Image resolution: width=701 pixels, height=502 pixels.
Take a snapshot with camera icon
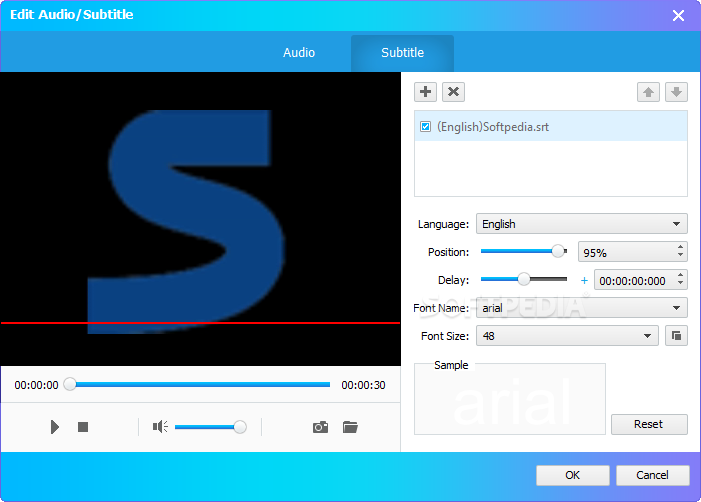coord(320,427)
